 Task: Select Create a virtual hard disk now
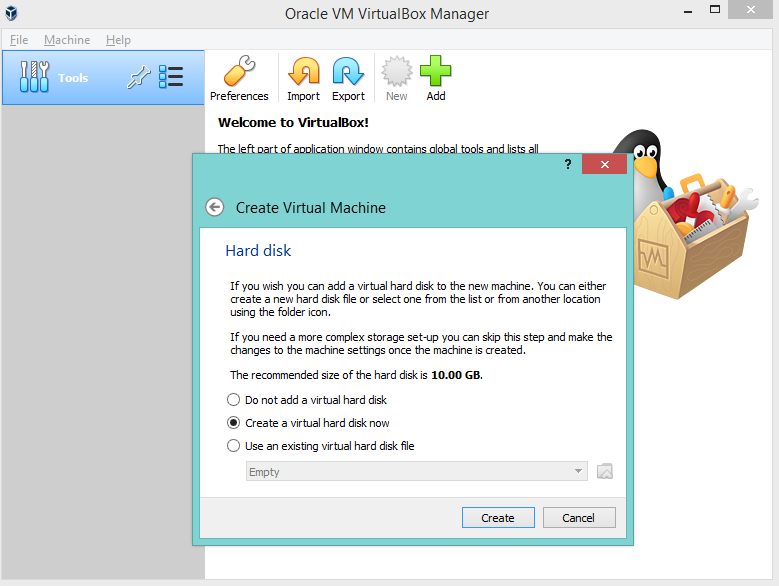(308, 423)
